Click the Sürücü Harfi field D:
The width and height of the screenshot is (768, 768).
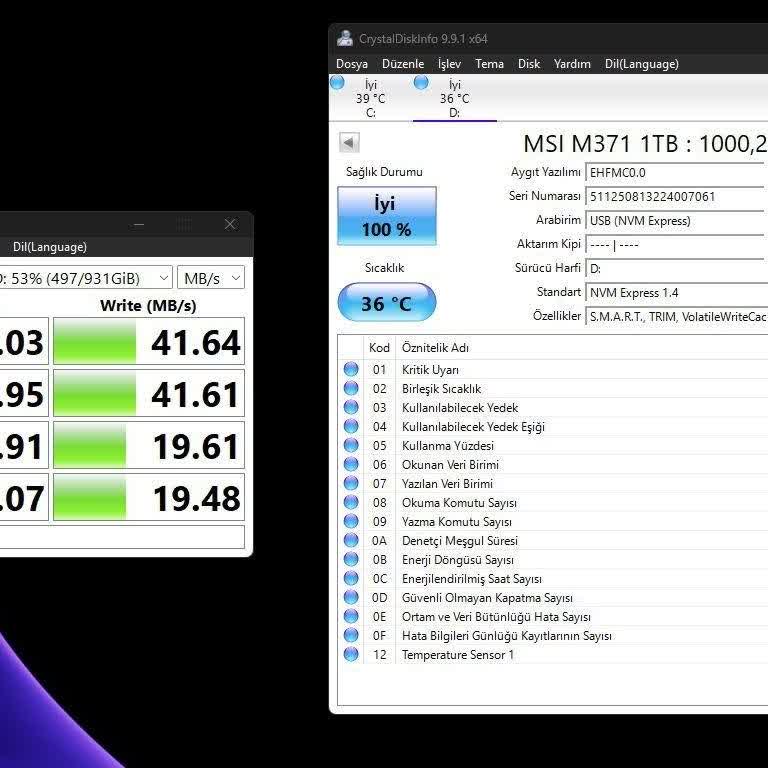tap(677, 269)
